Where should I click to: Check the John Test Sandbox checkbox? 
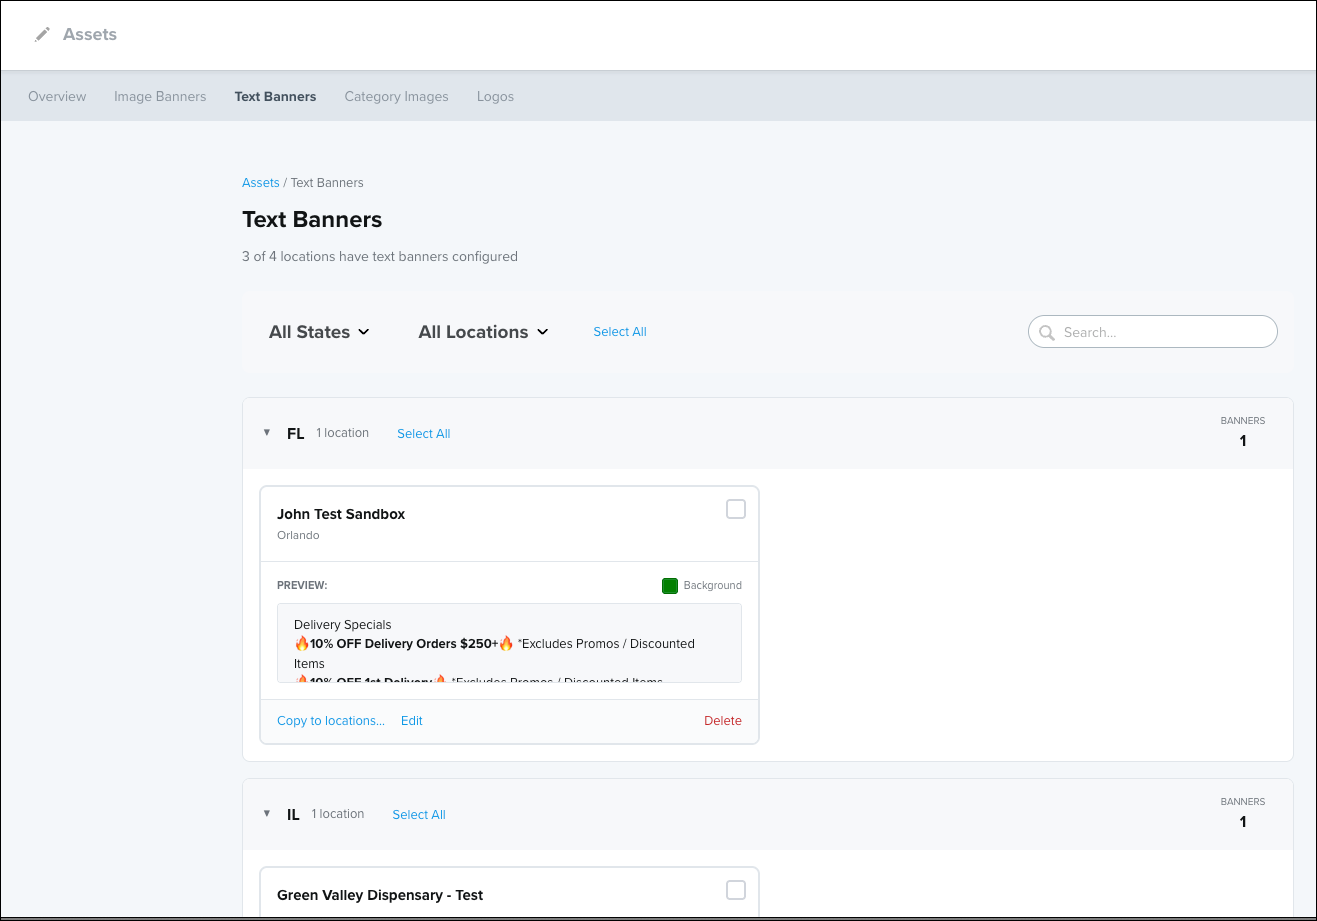click(x=736, y=509)
